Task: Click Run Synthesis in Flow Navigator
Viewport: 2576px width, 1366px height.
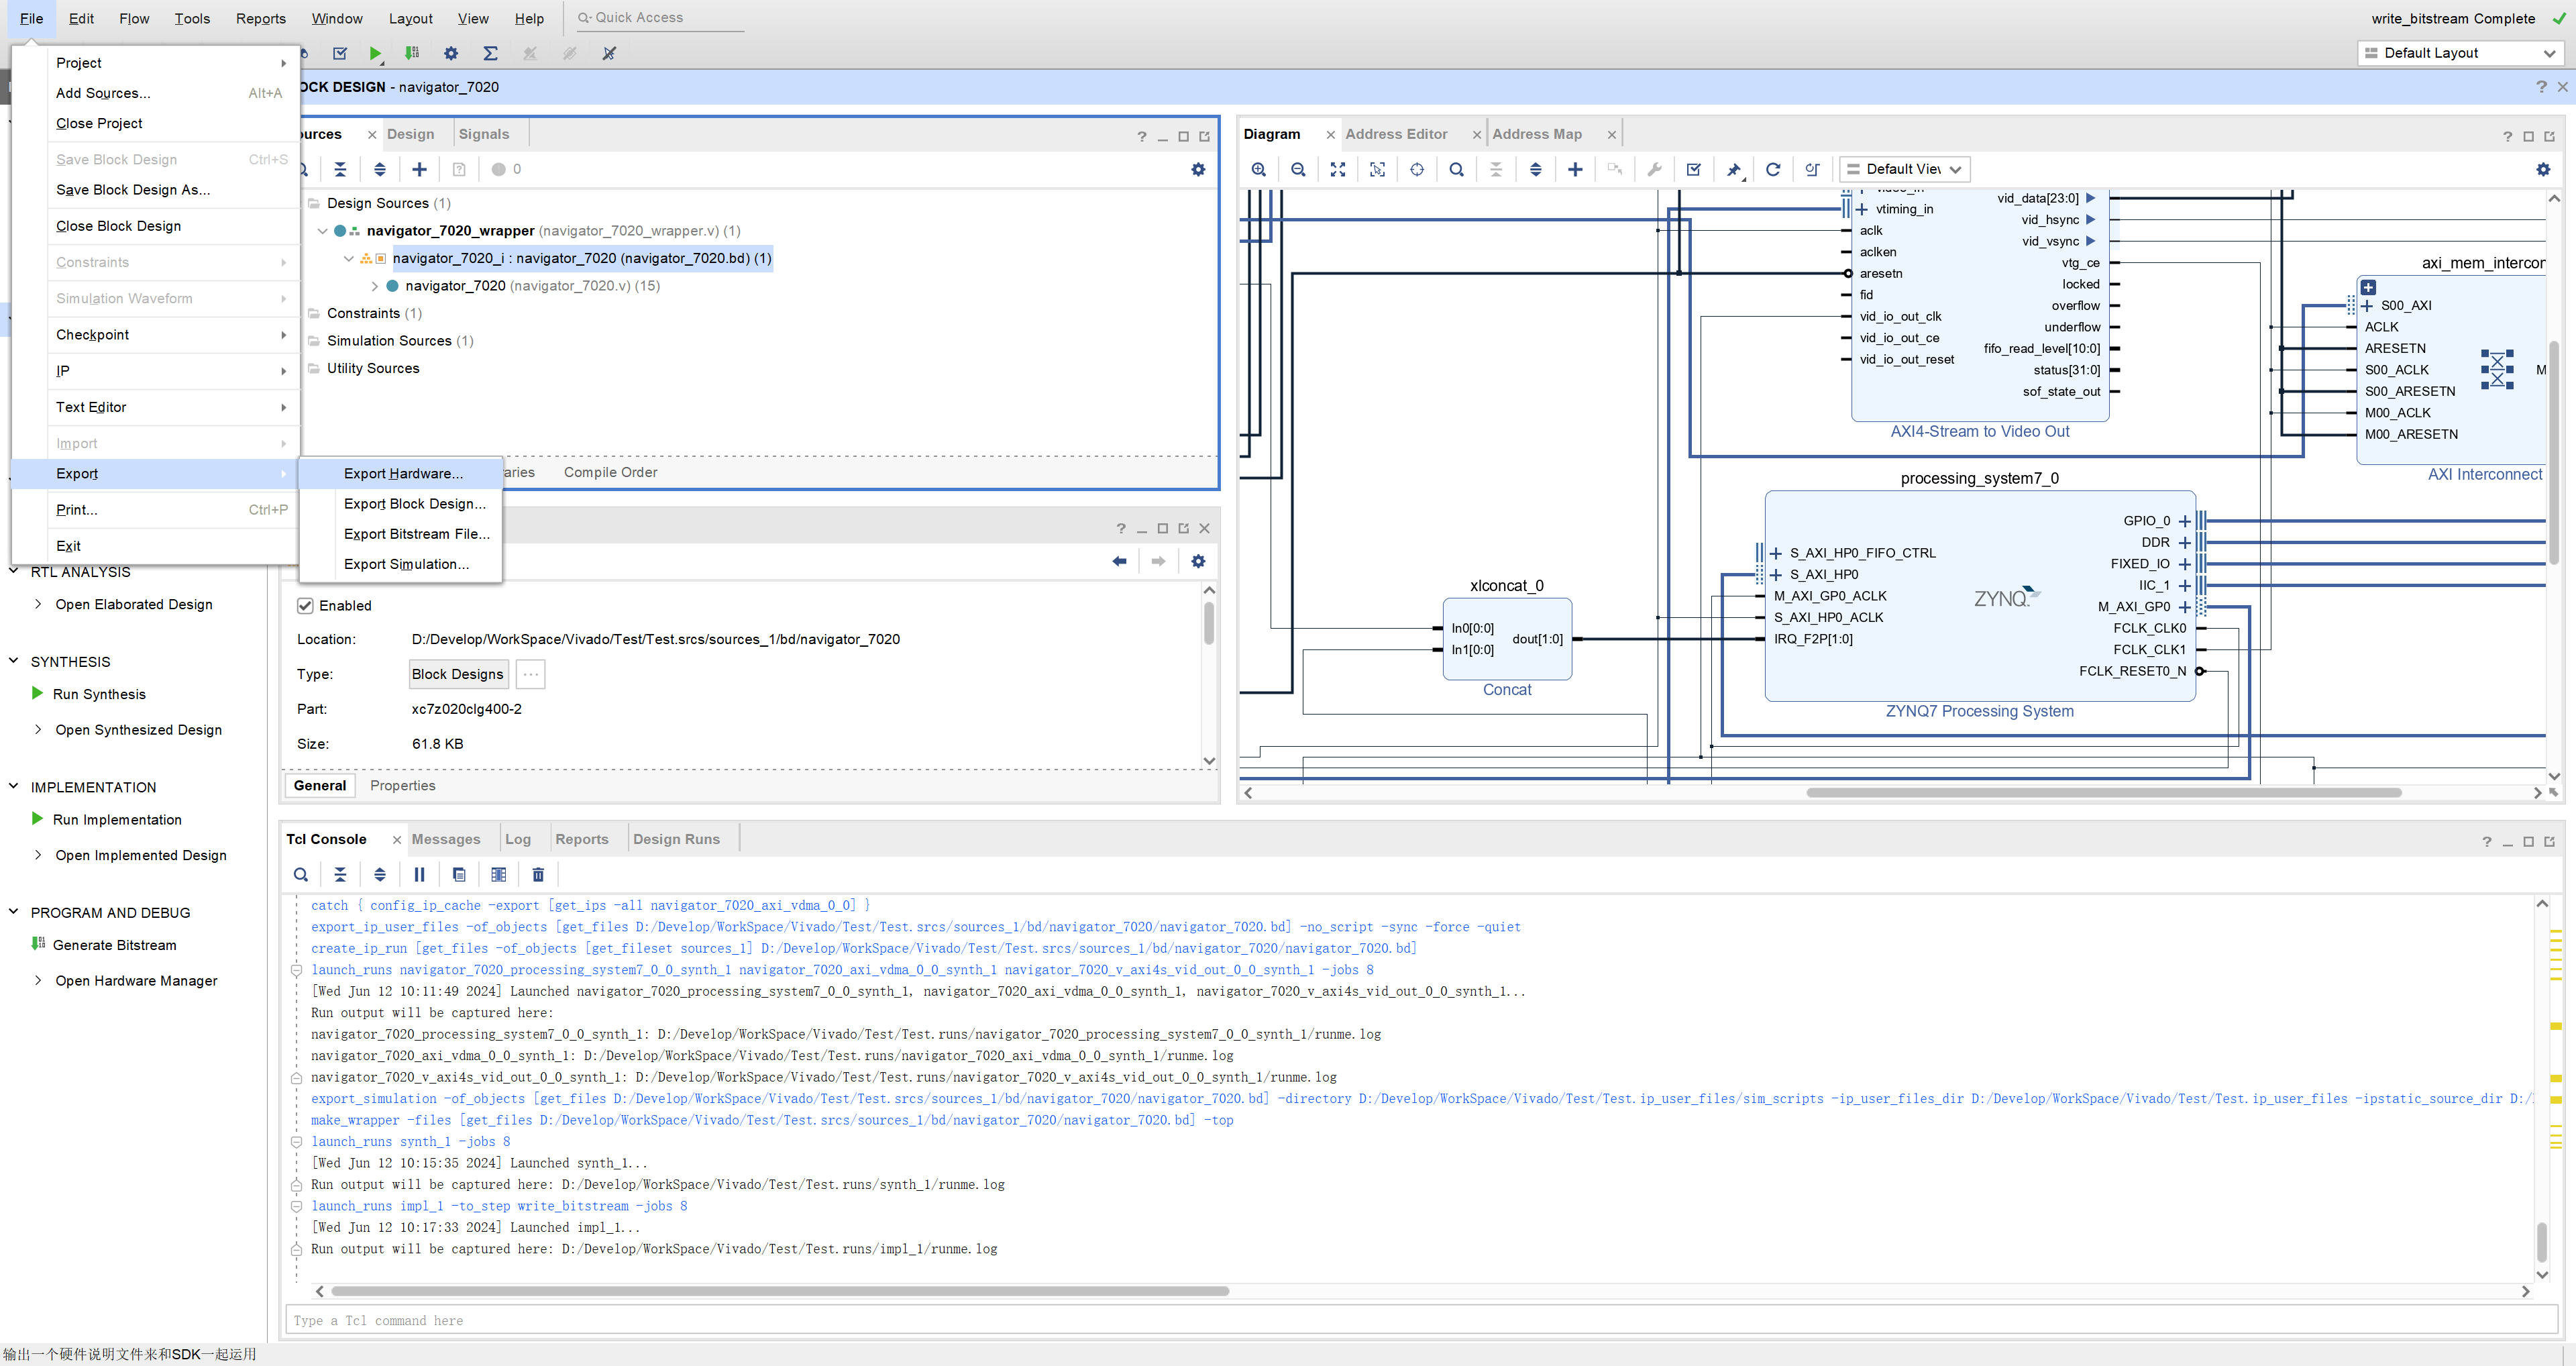Action: (99, 694)
